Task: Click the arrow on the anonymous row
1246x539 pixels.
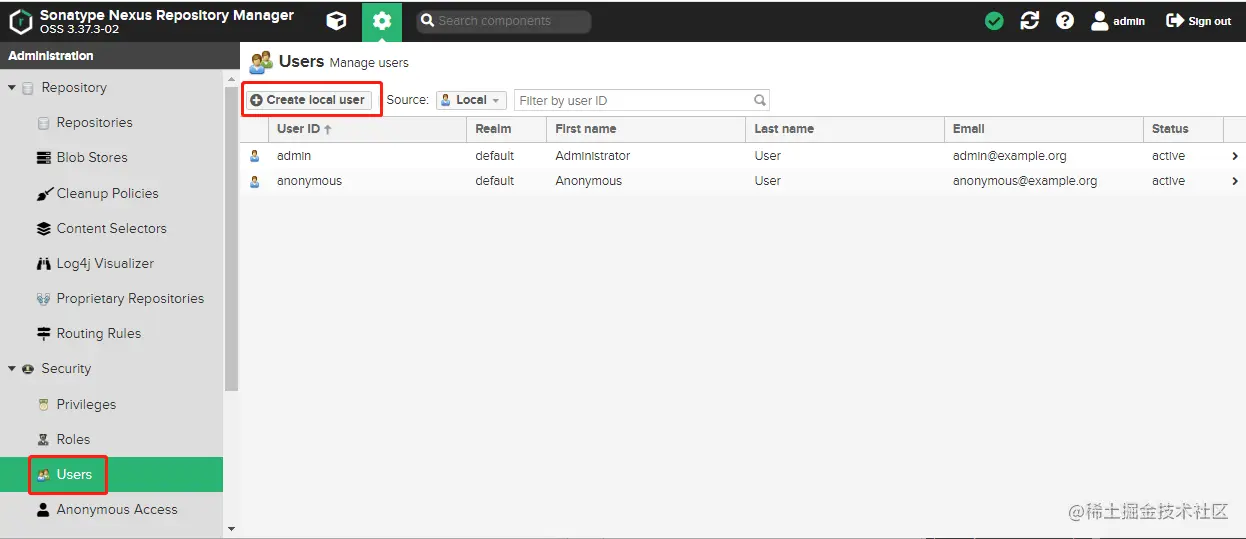Action: coord(1235,181)
